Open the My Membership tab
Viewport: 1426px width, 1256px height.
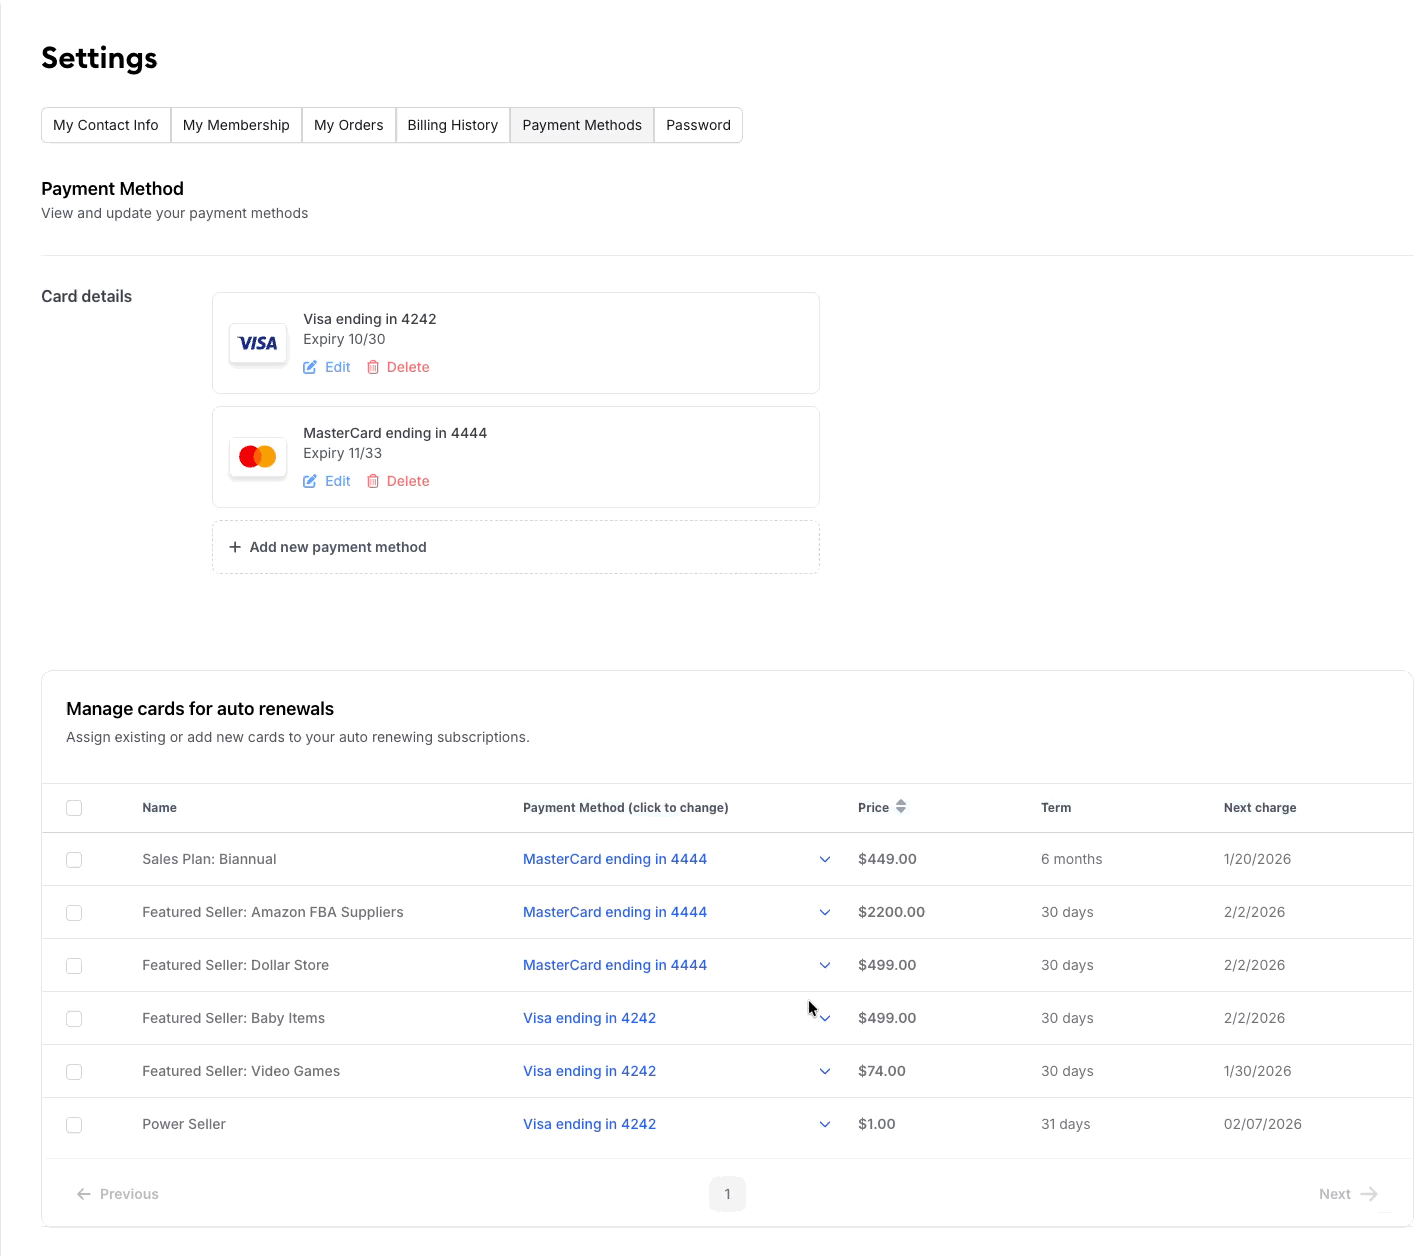click(x=236, y=125)
